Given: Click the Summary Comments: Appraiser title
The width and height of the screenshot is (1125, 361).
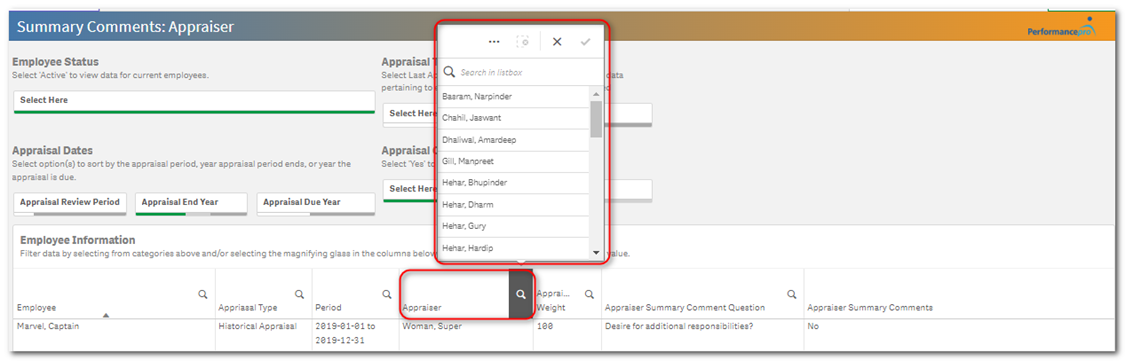Looking at the screenshot, I should [x=126, y=27].
